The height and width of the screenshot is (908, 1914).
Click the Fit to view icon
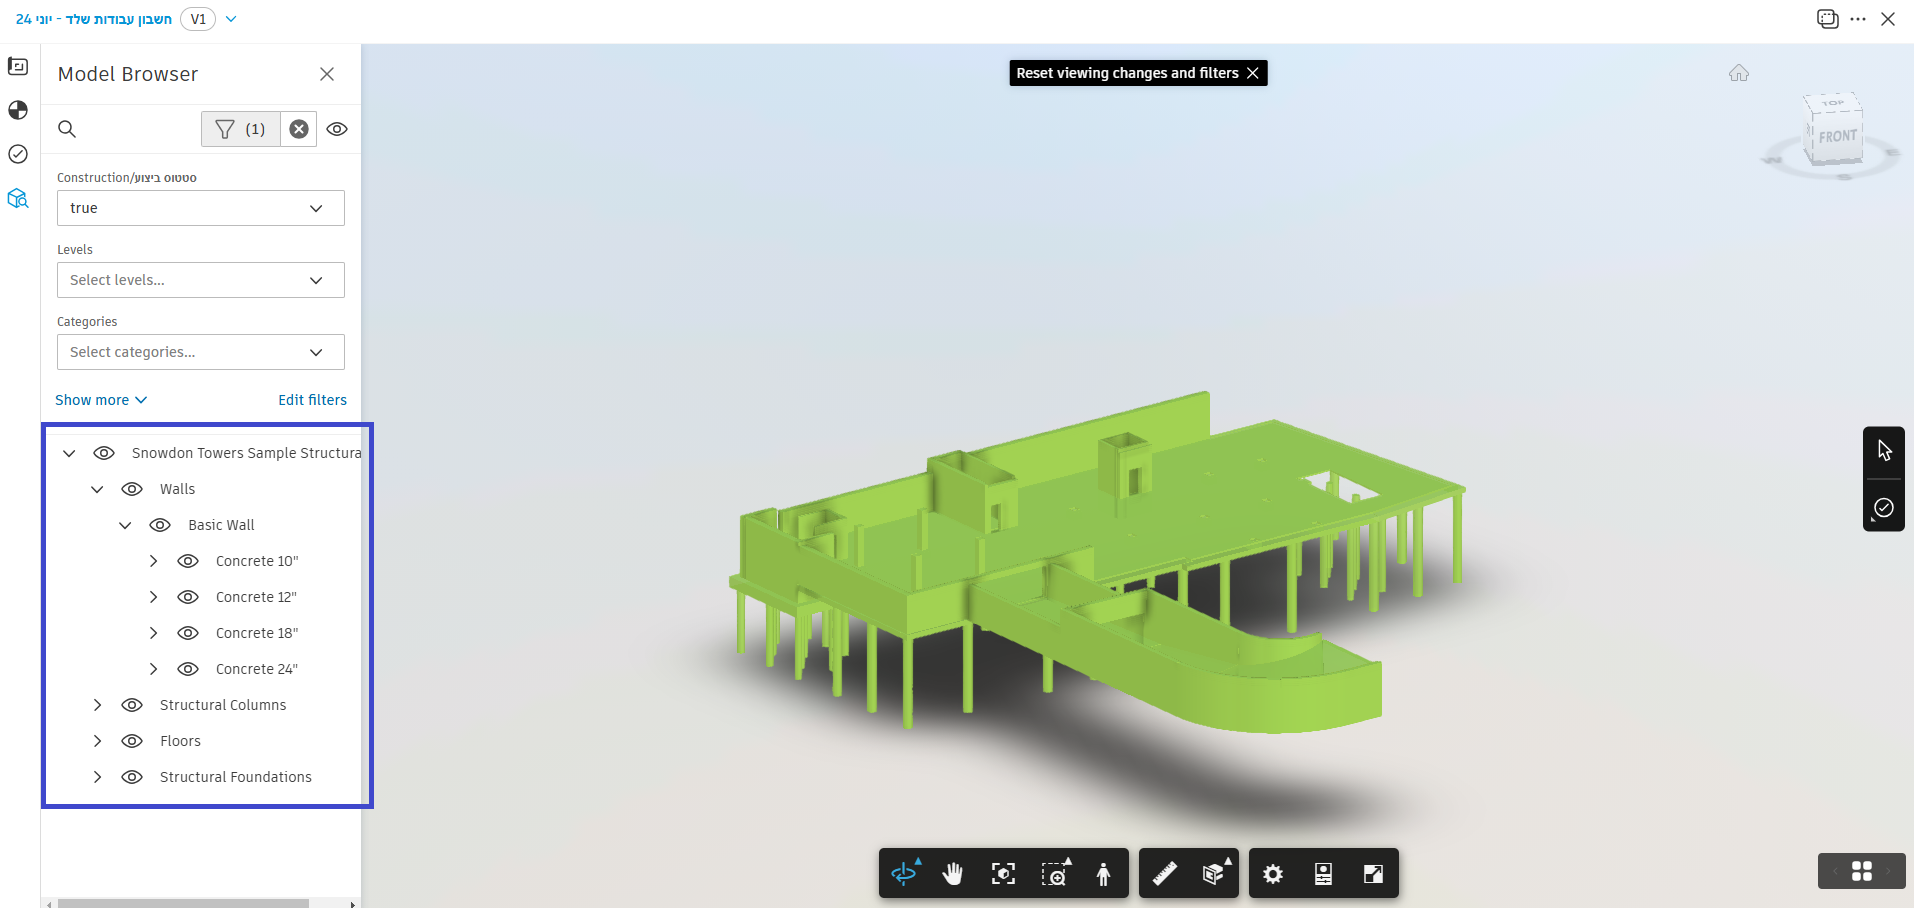click(x=1003, y=873)
